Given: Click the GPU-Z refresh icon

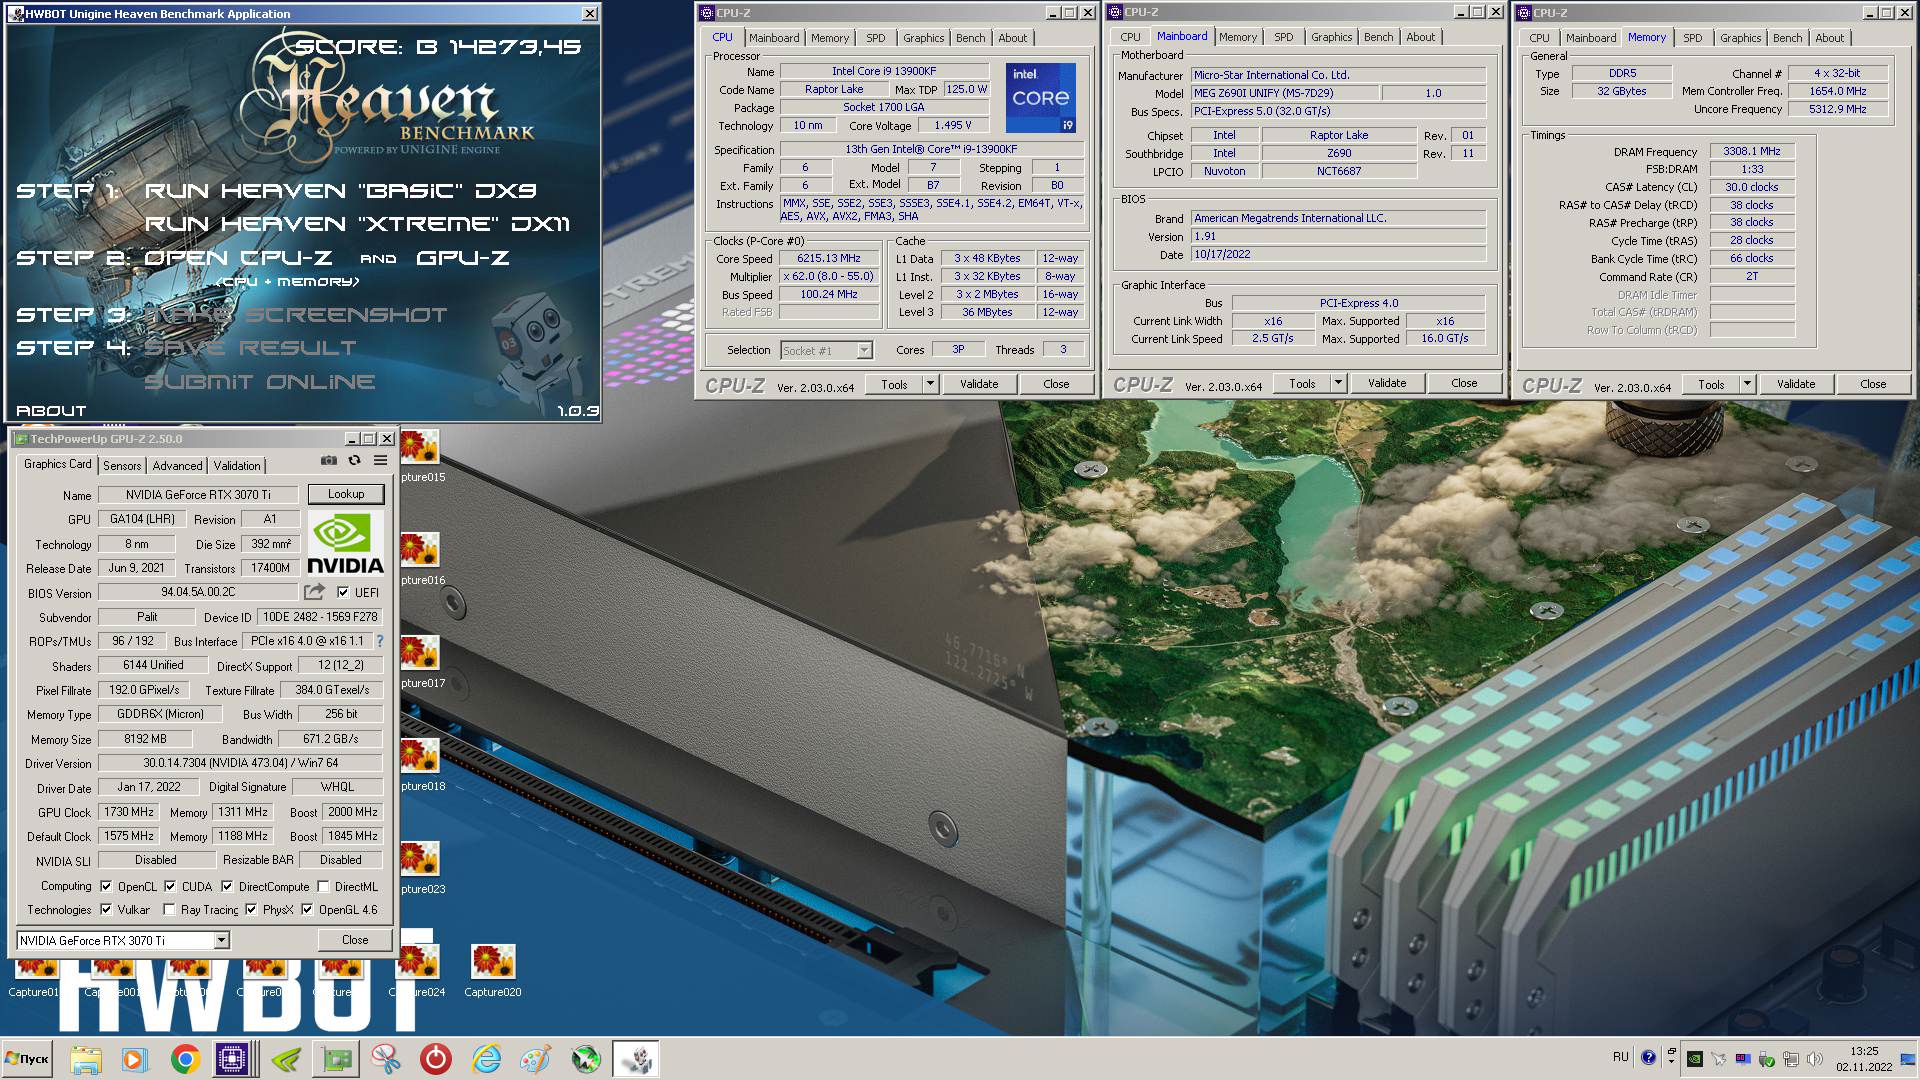Looking at the screenshot, I should pyautogui.click(x=354, y=460).
